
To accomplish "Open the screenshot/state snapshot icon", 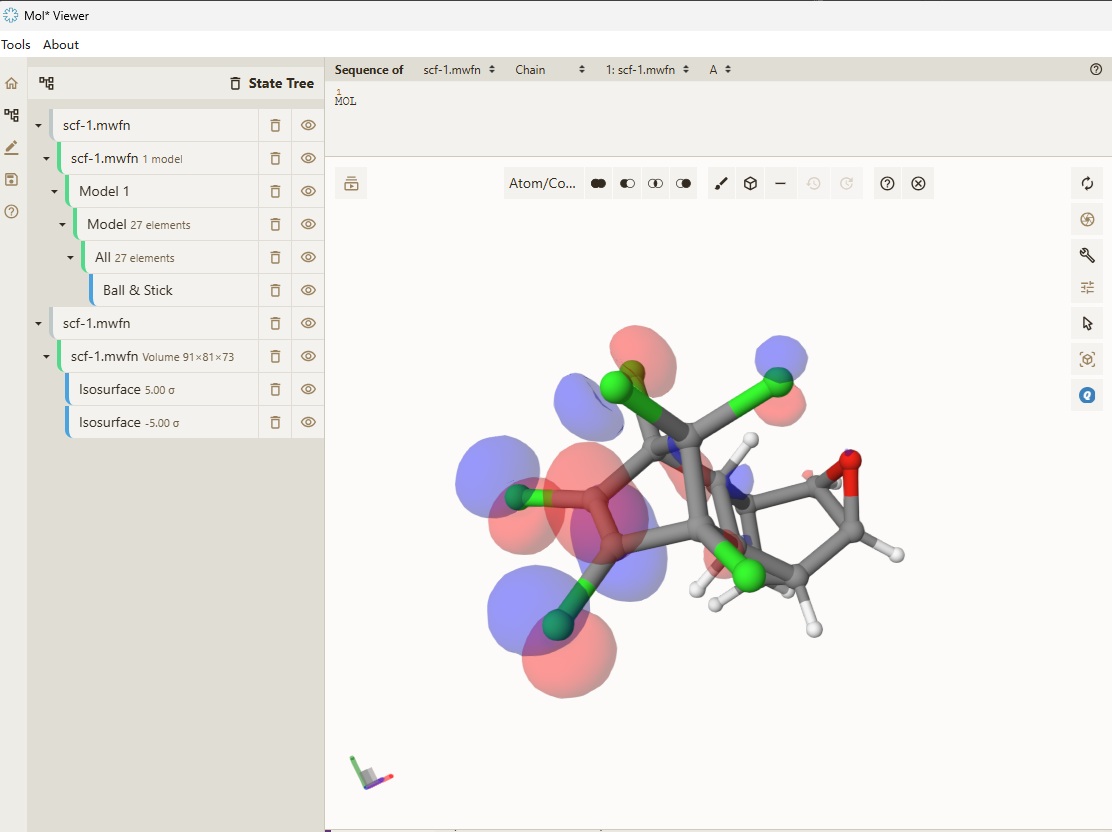I will click(1087, 220).
